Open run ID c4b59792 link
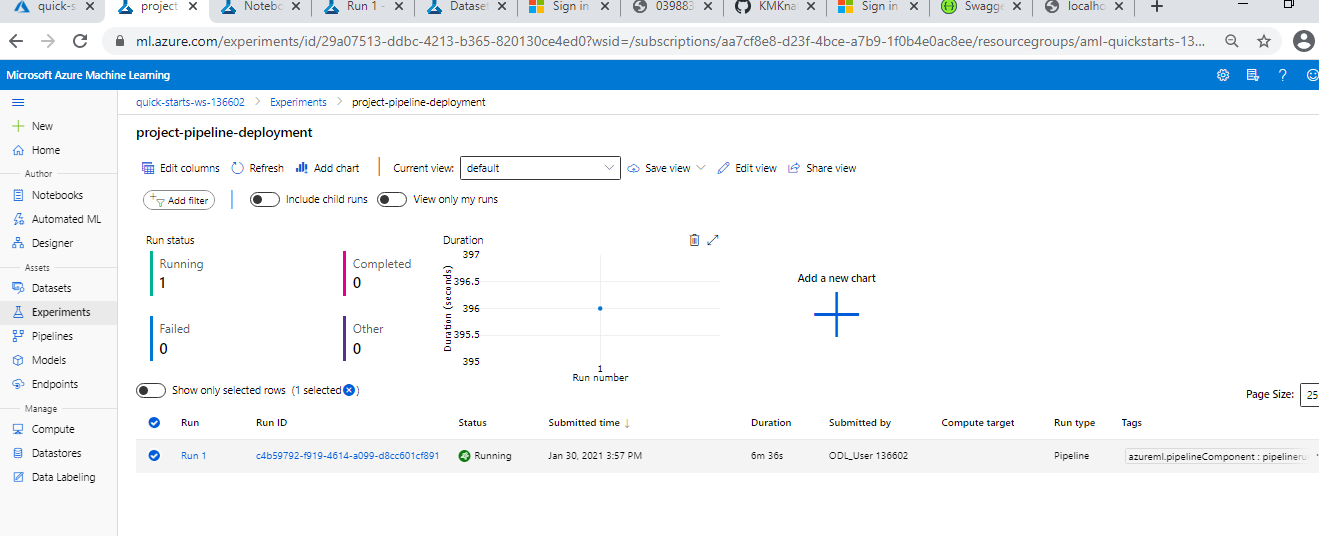 (347, 455)
